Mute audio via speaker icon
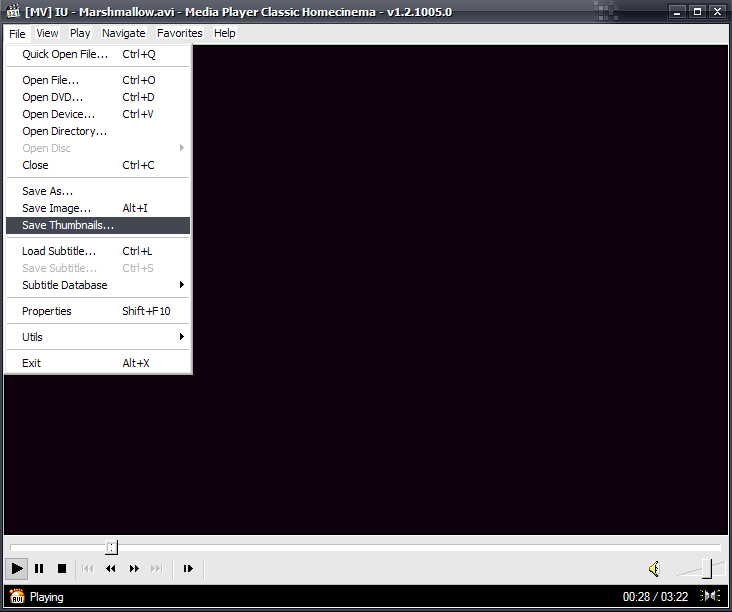The image size is (732, 612). click(x=655, y=569)
